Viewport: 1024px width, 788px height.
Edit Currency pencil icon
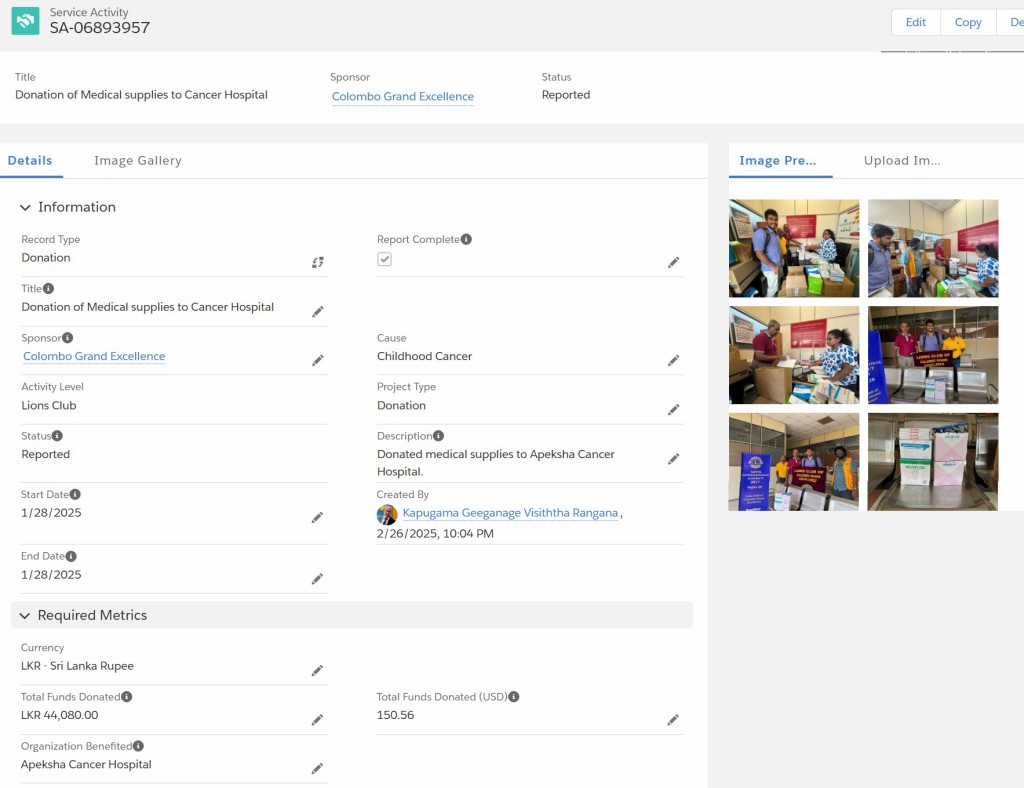[317, 670]
